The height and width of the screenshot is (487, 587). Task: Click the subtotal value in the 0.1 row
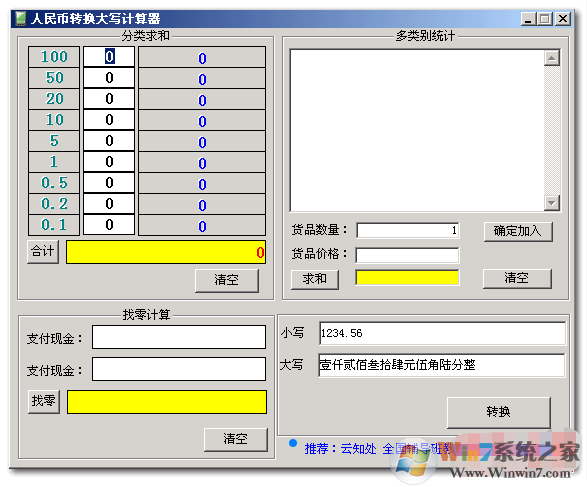(202, 226)
